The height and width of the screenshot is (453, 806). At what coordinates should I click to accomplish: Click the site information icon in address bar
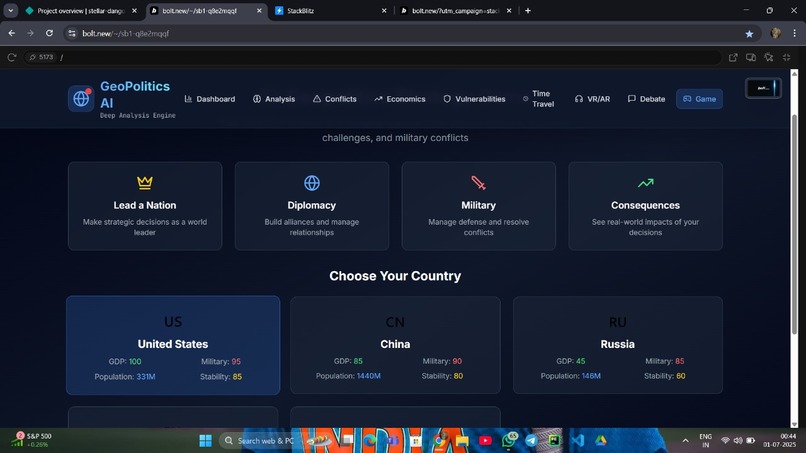72,33
